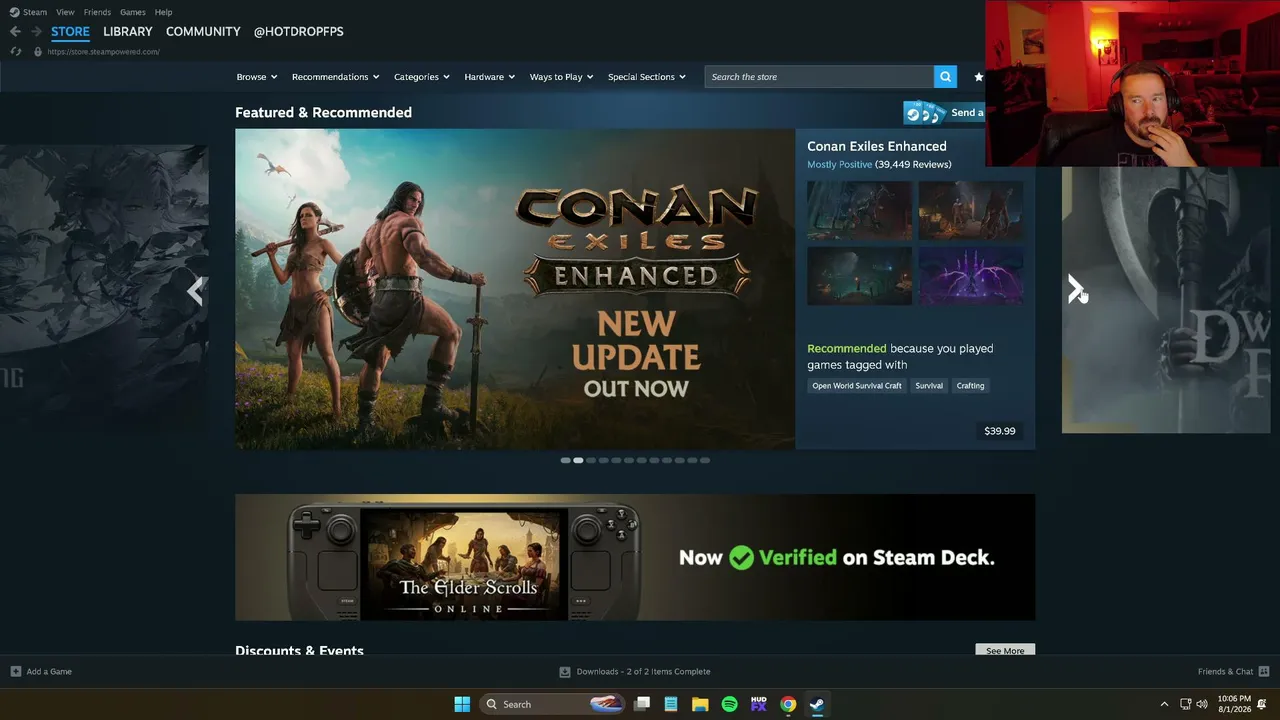
Task: Expand the Recommendations dropdown
Action: [x=335, y=77]
